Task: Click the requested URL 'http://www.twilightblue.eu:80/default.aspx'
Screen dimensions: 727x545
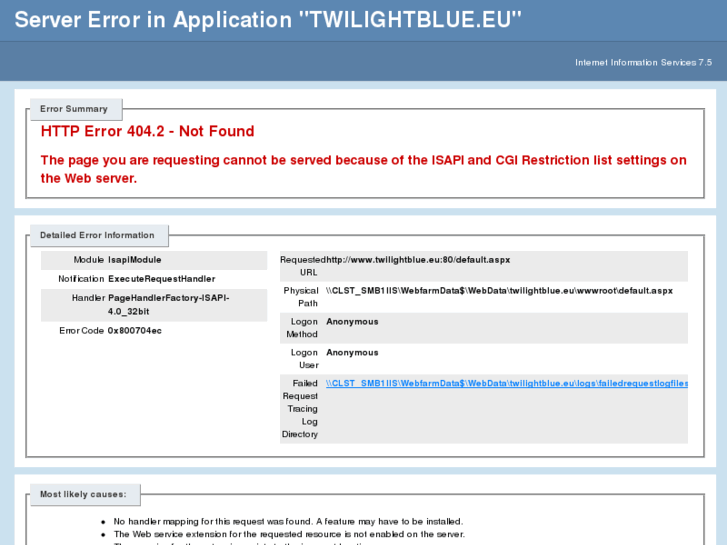Action: (418, 260)
